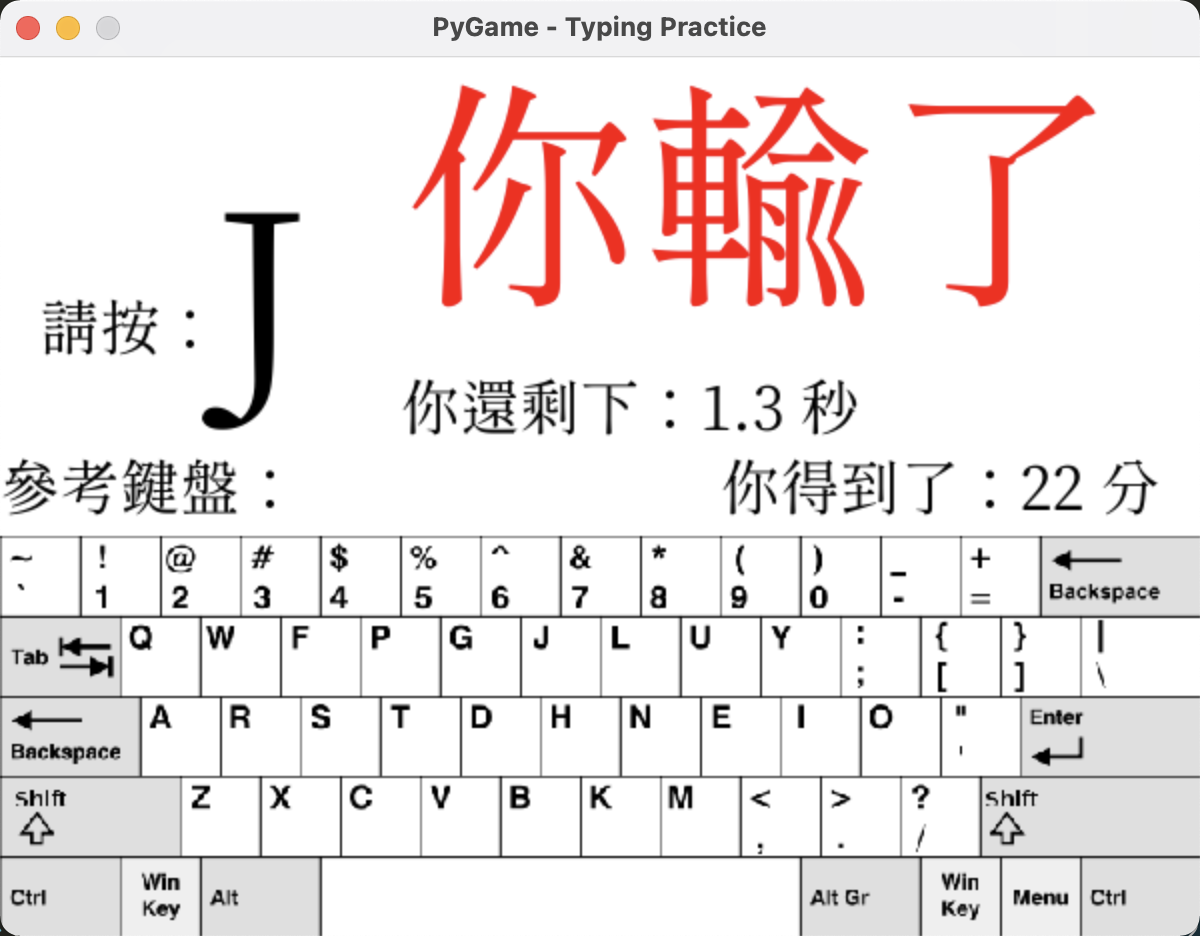The width and height of the screenshot is (1200, 936).
Task: Click the & 7 number key
Action: pos(601,577)
